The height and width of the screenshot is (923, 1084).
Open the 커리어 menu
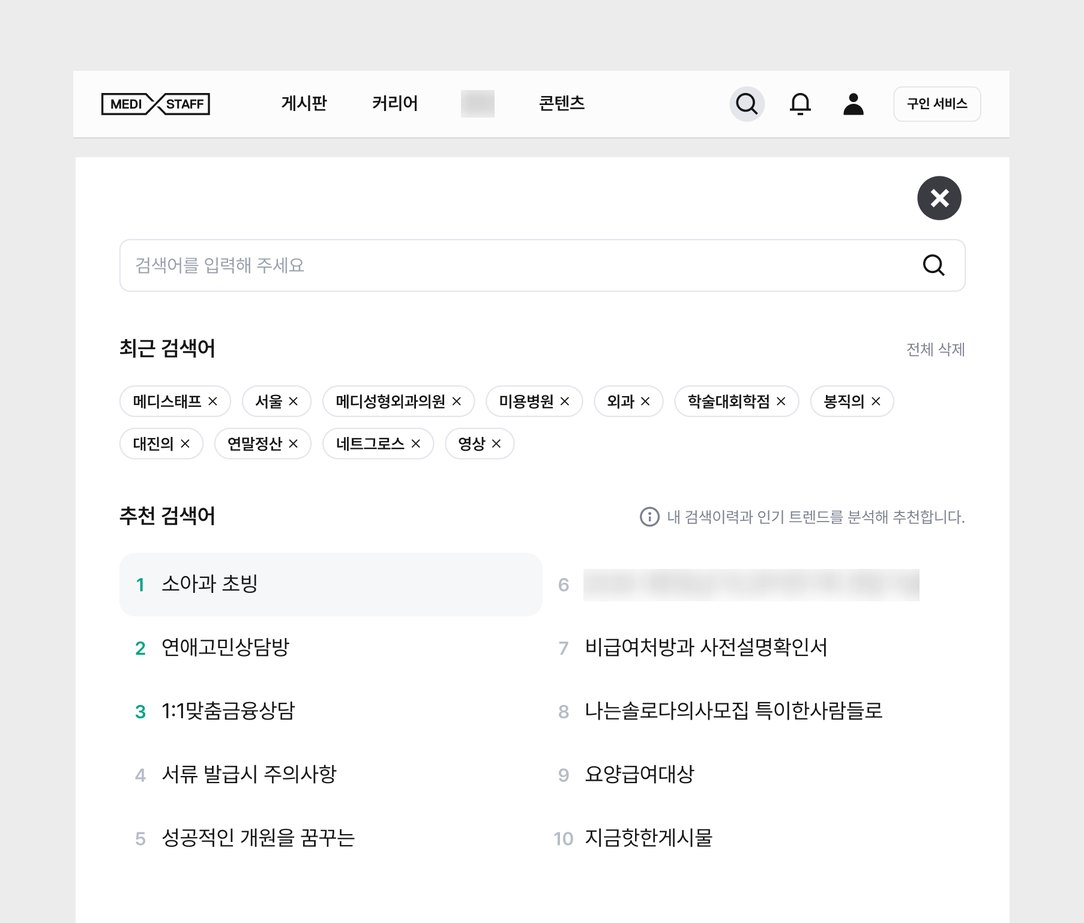tap(395, 104)
